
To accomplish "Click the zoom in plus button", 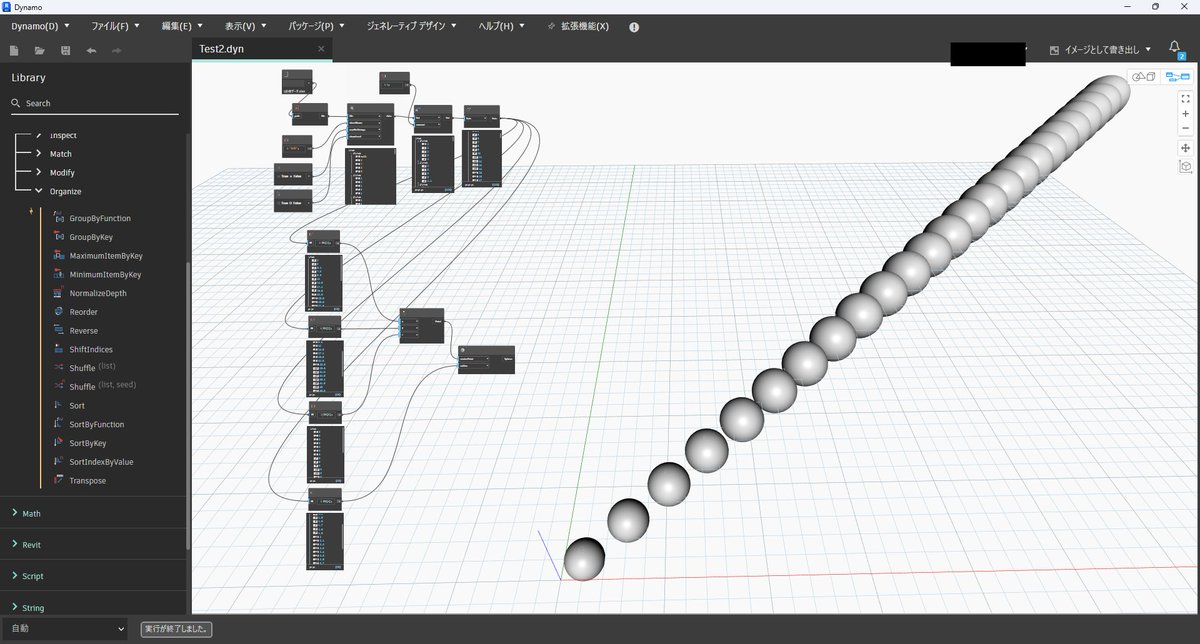I will 1185,113.
